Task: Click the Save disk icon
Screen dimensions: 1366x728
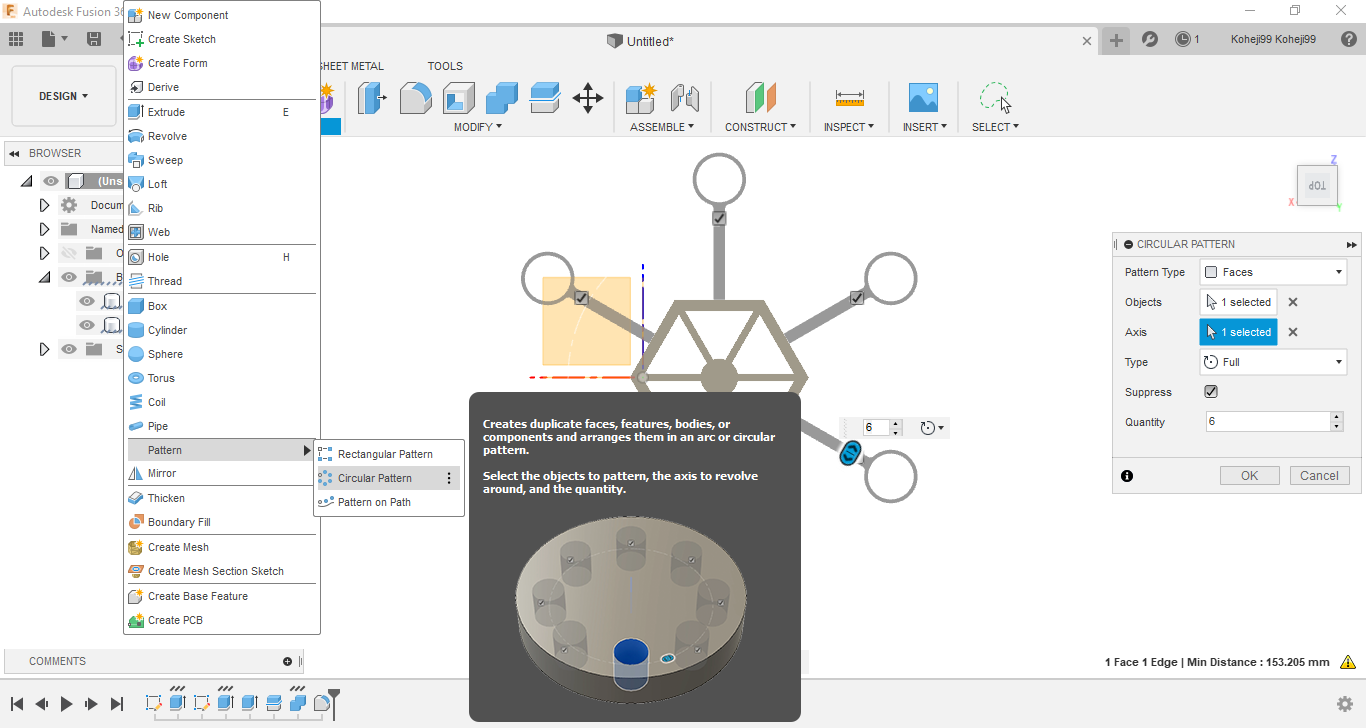Action: click(x=94, y=39)
